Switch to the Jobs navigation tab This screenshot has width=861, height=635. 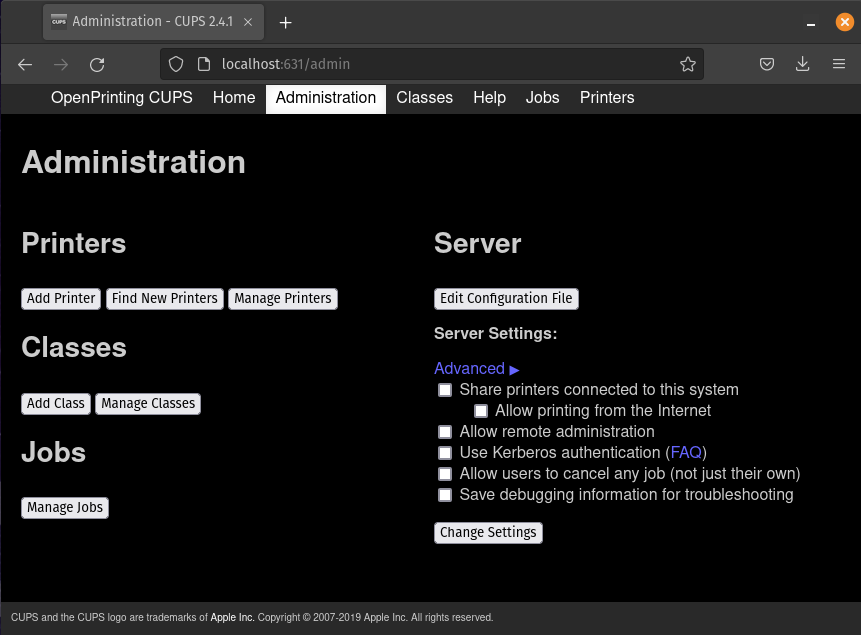(542, 98)
